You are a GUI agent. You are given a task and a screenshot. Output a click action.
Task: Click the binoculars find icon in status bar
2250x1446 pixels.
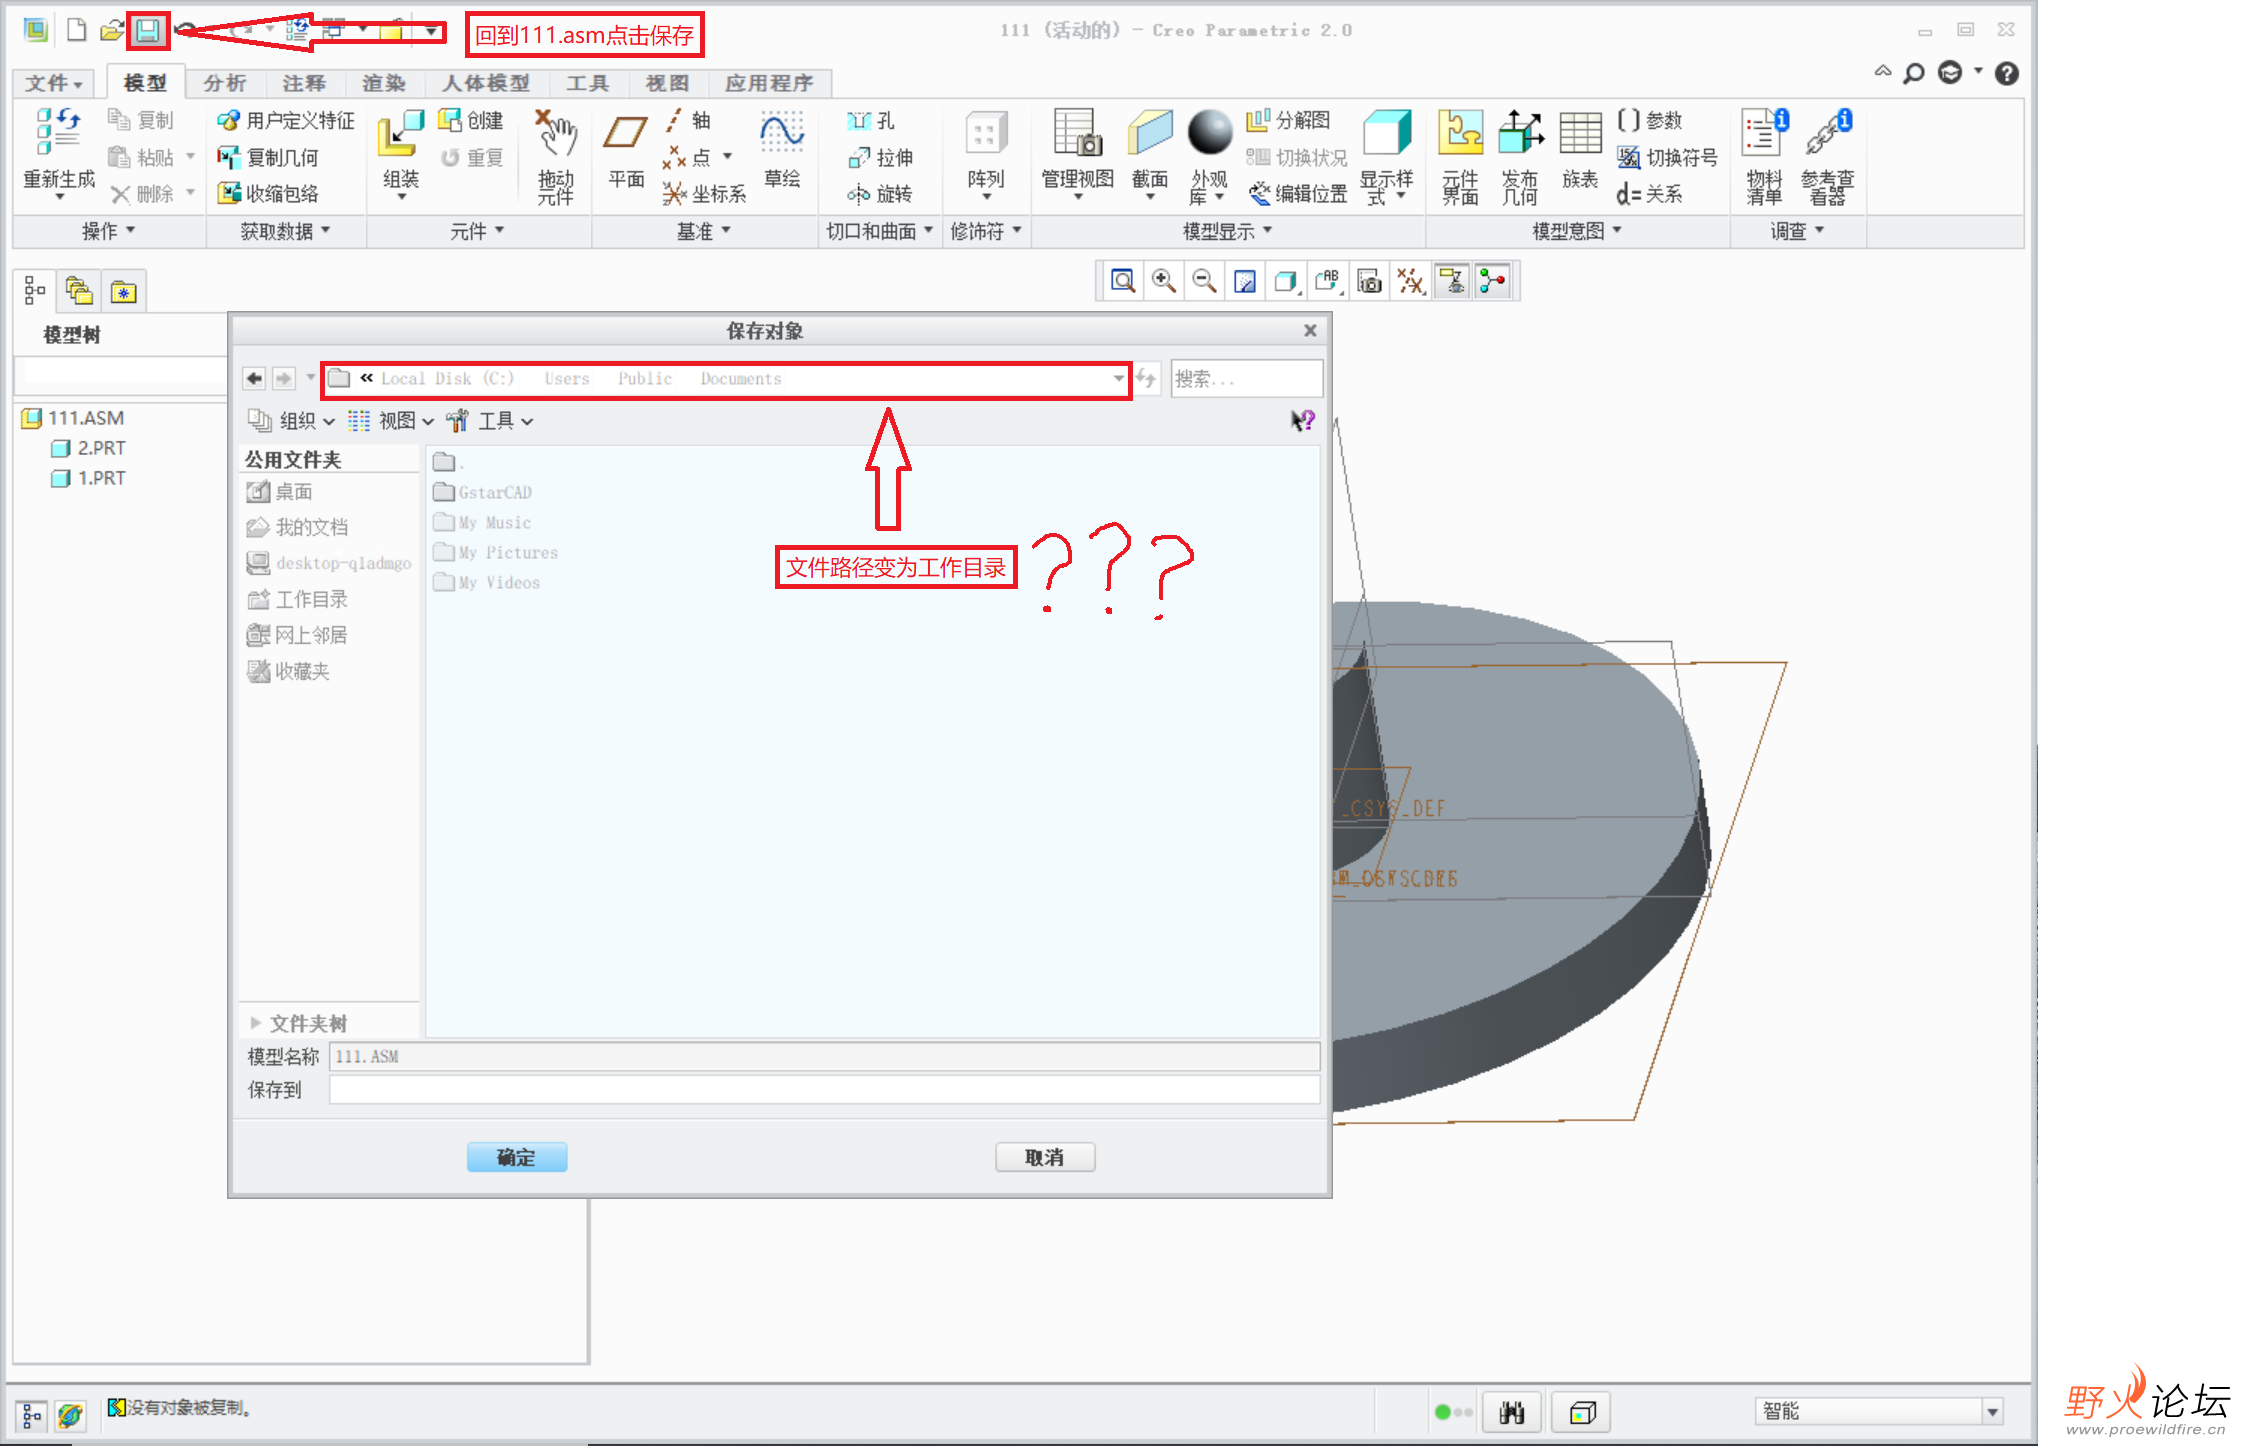1512,1412
